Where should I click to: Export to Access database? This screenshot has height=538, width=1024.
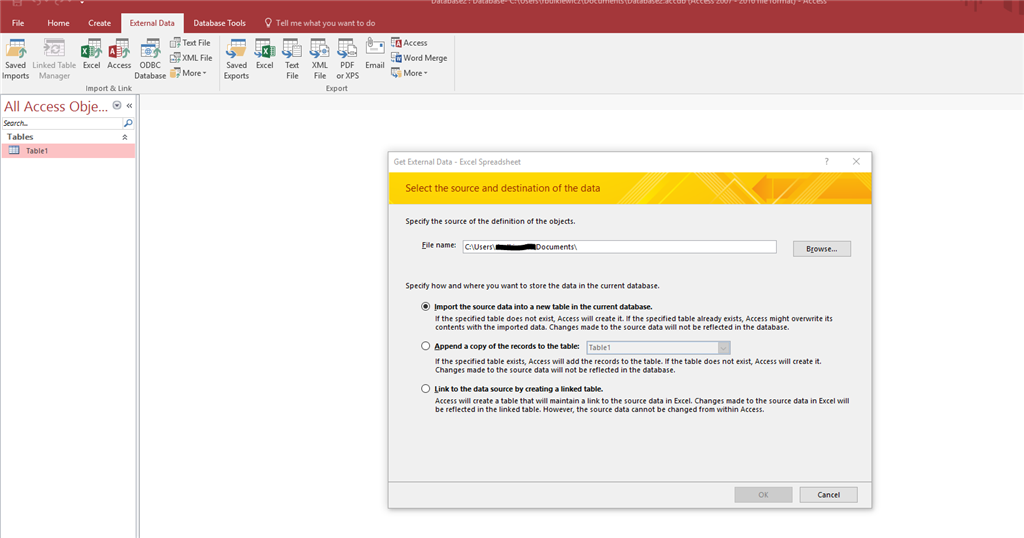[x=409, y=42]
